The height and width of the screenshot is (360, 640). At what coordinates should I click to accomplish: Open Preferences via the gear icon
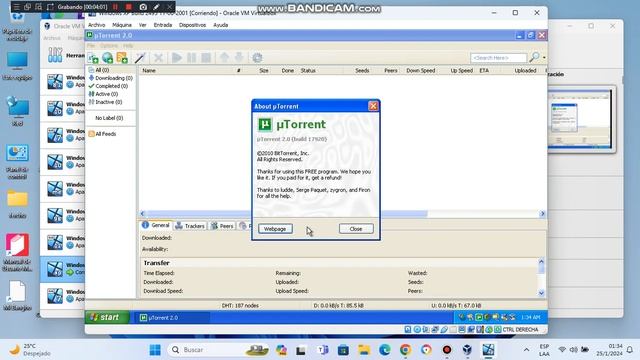tap(257, 58)
